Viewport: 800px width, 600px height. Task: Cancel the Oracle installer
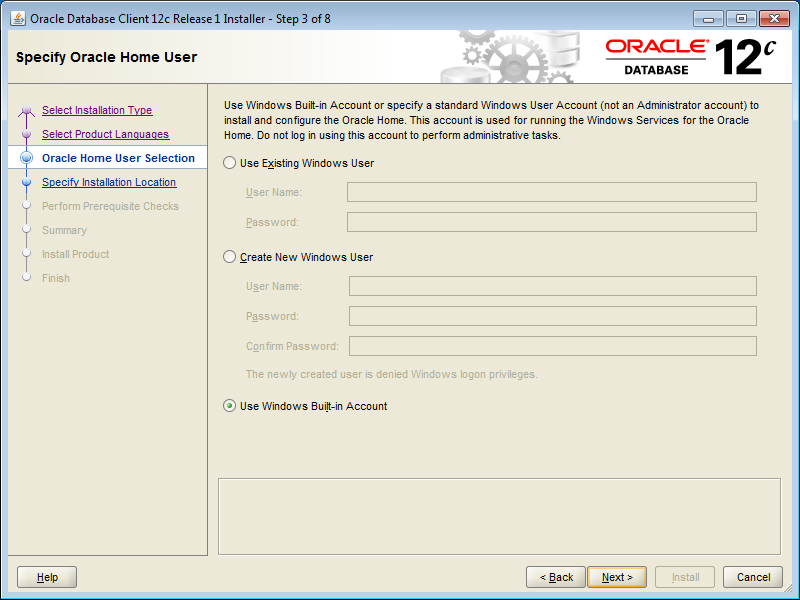753,577
